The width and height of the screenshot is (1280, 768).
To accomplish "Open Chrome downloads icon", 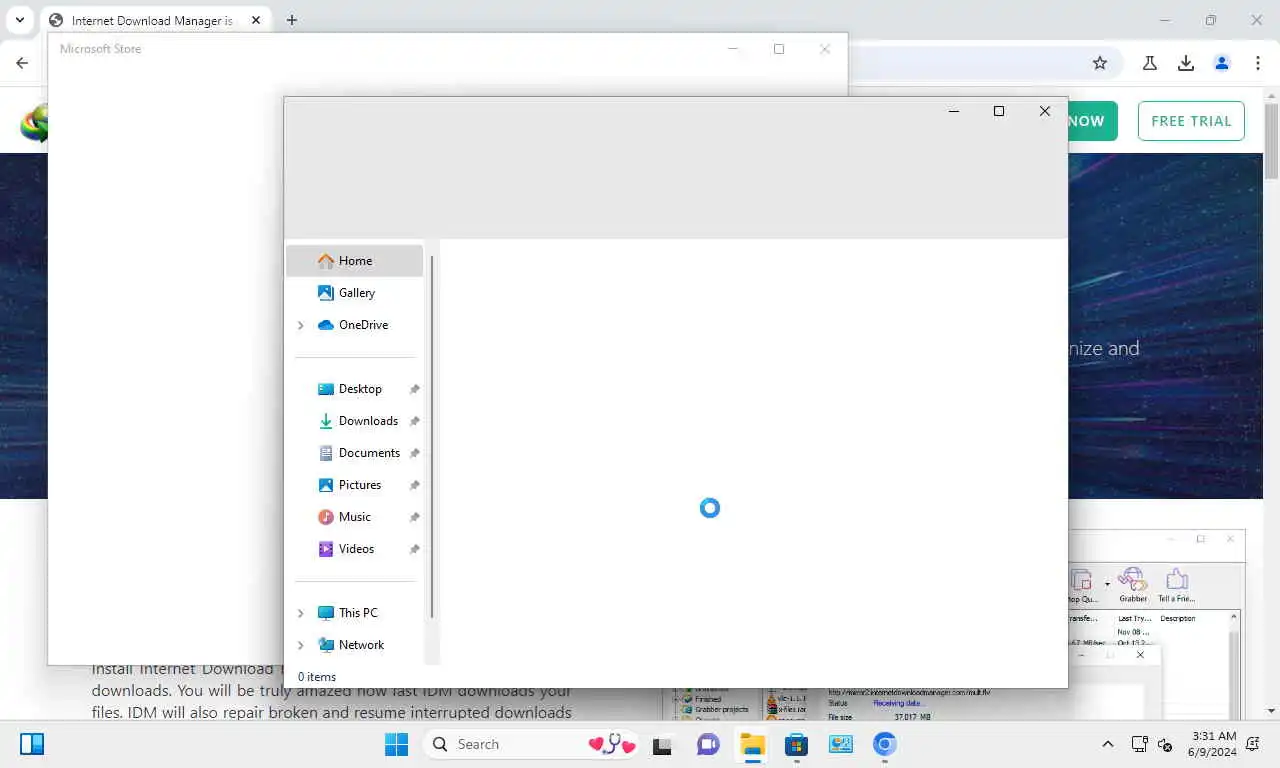I will [1186, 63].
